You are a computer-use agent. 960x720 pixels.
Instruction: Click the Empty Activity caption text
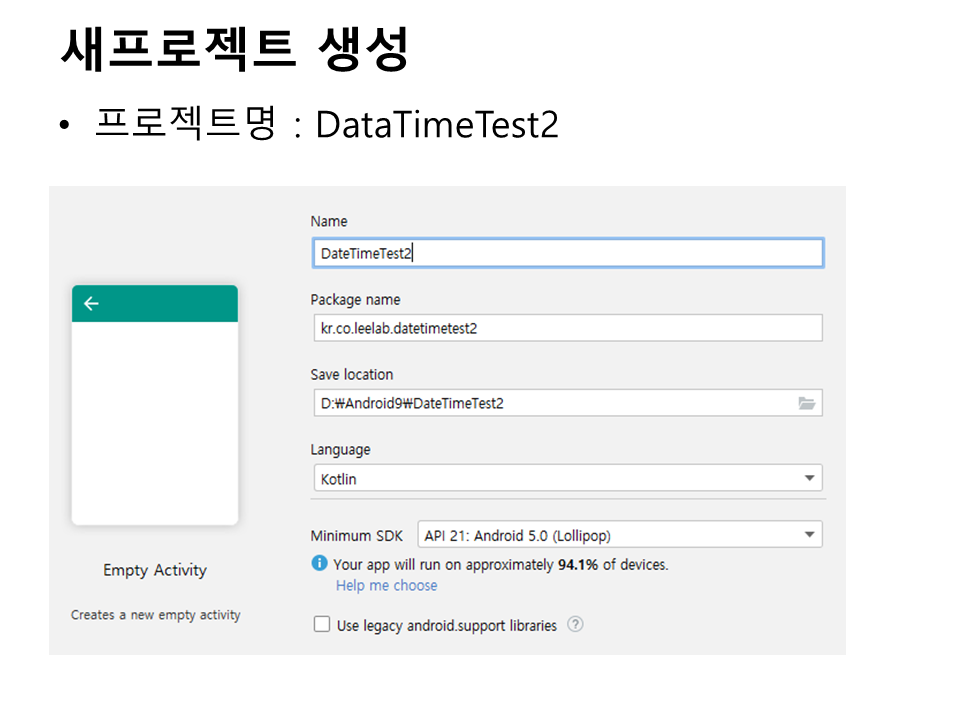coord(155,570)
